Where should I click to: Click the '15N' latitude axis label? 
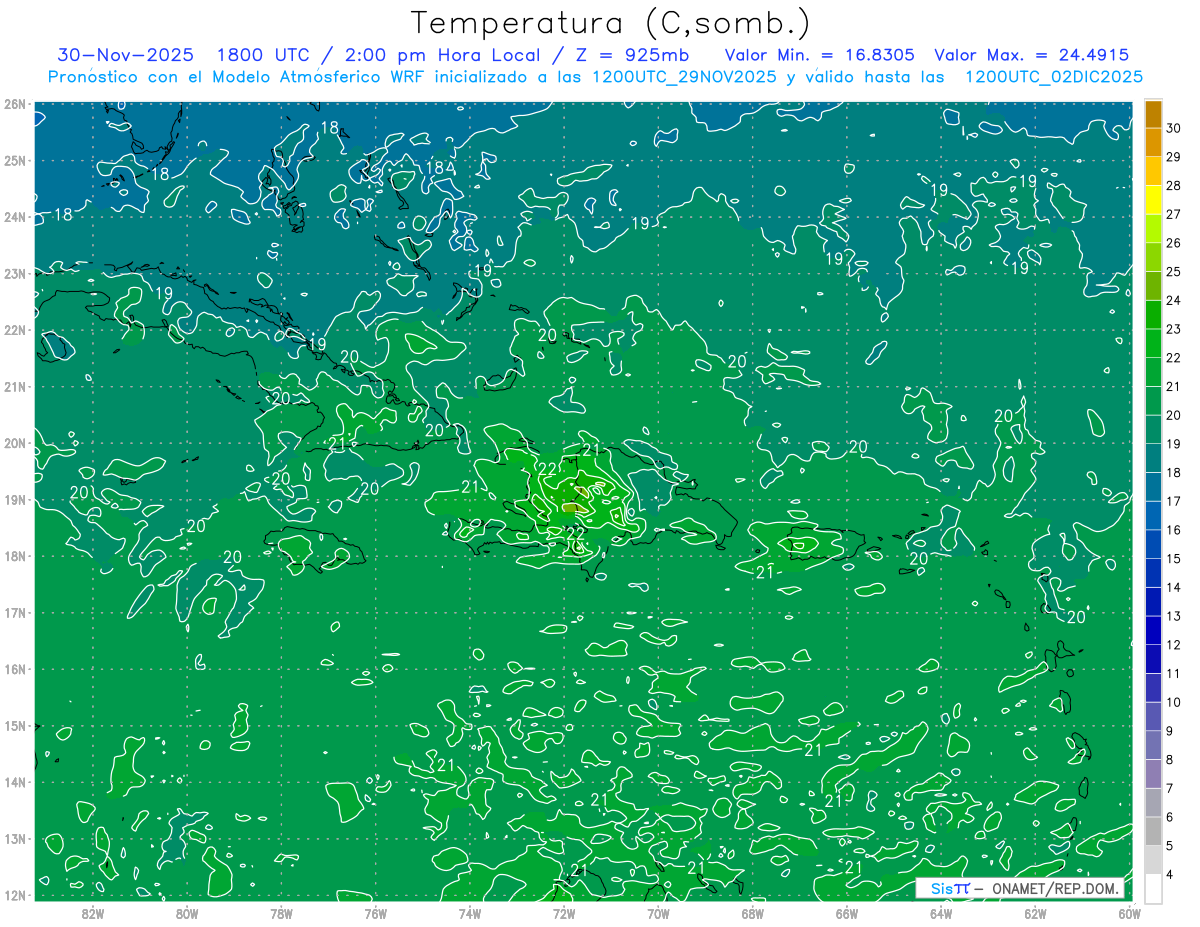[14, 725]
